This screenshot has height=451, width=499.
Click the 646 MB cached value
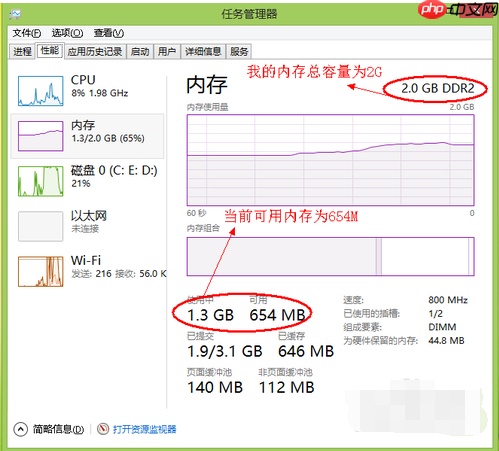[x=306, y=351]
